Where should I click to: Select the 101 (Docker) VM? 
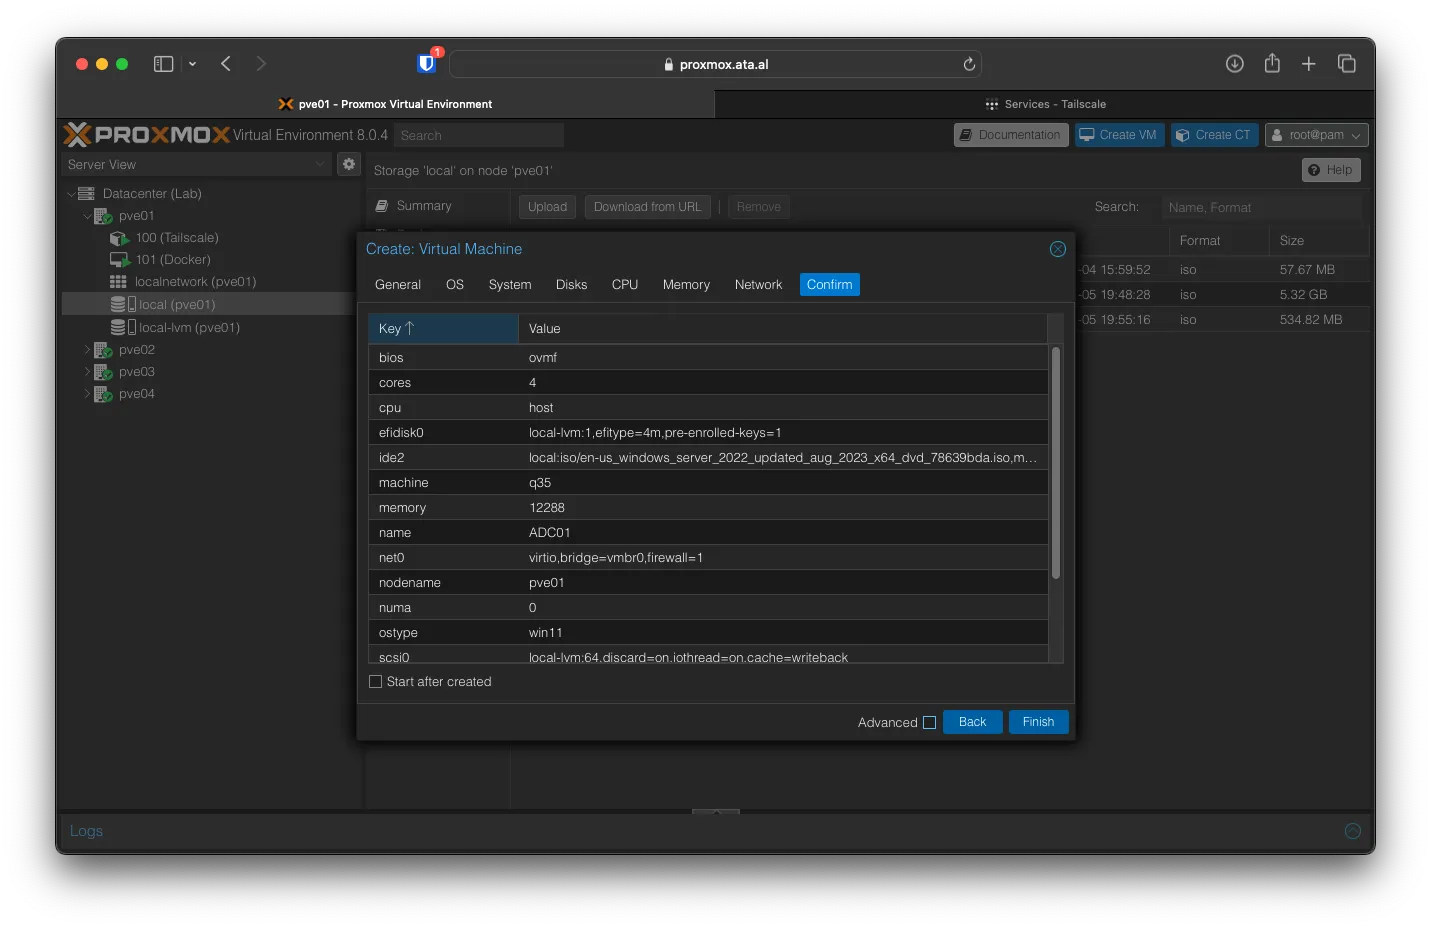pyautogui.click(x=172, y=260)
